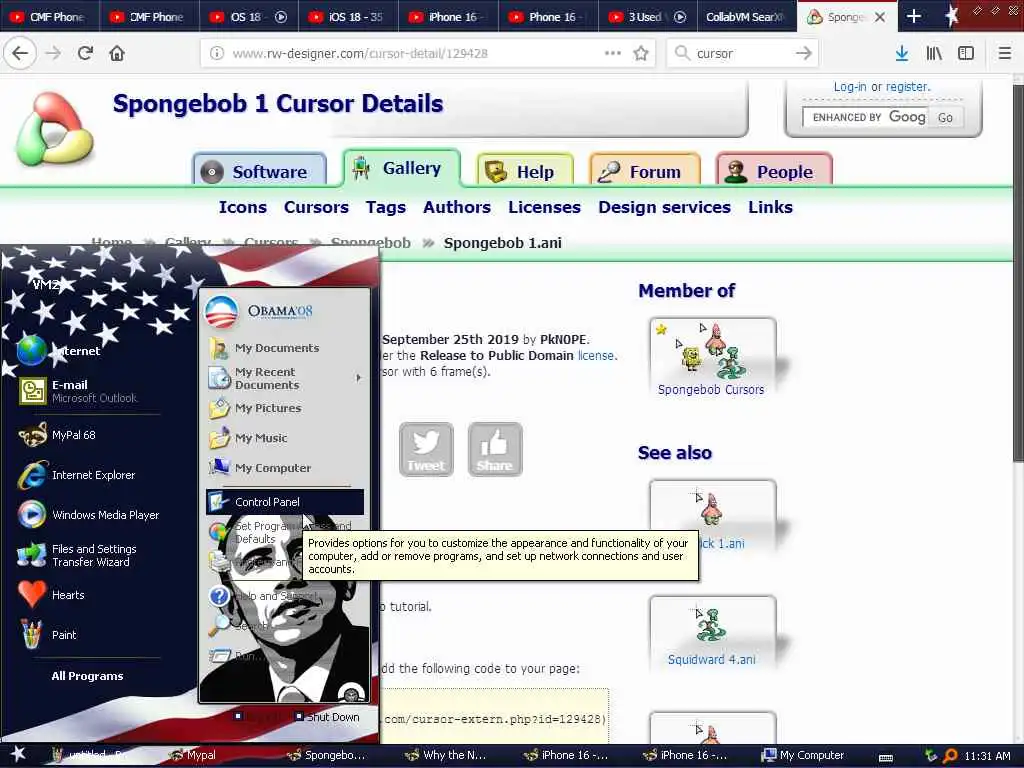Click the RealWorld Designer site logo
The image size is (1024, 768).
point(55,129)
